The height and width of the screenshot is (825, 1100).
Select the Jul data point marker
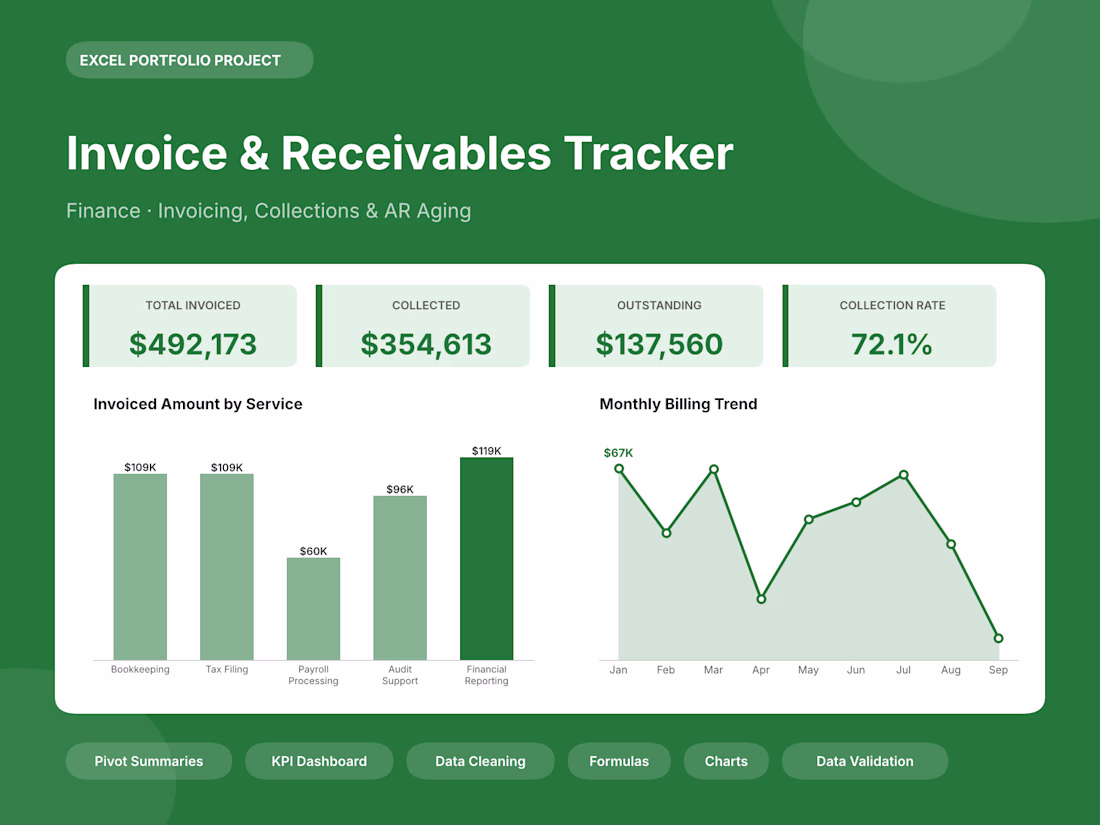click(904, 475)
